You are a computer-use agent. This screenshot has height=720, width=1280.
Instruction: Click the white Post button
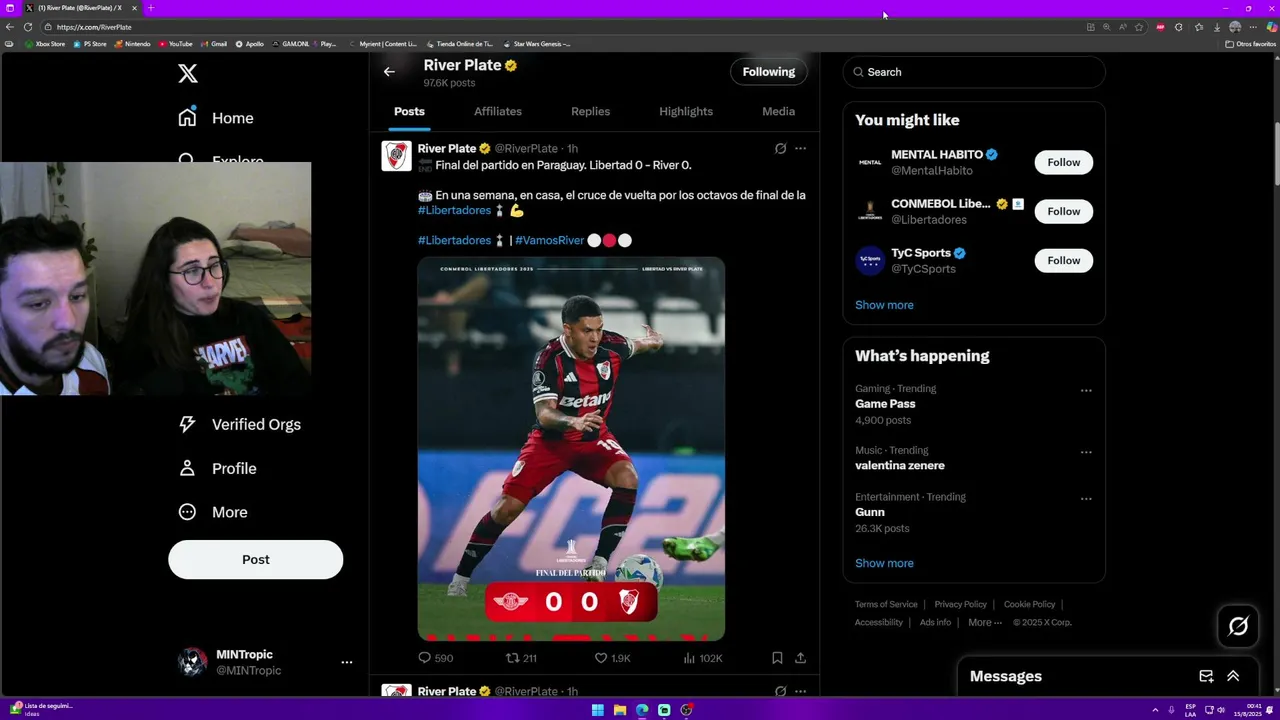pyautogui.click(x=255, y=559)
